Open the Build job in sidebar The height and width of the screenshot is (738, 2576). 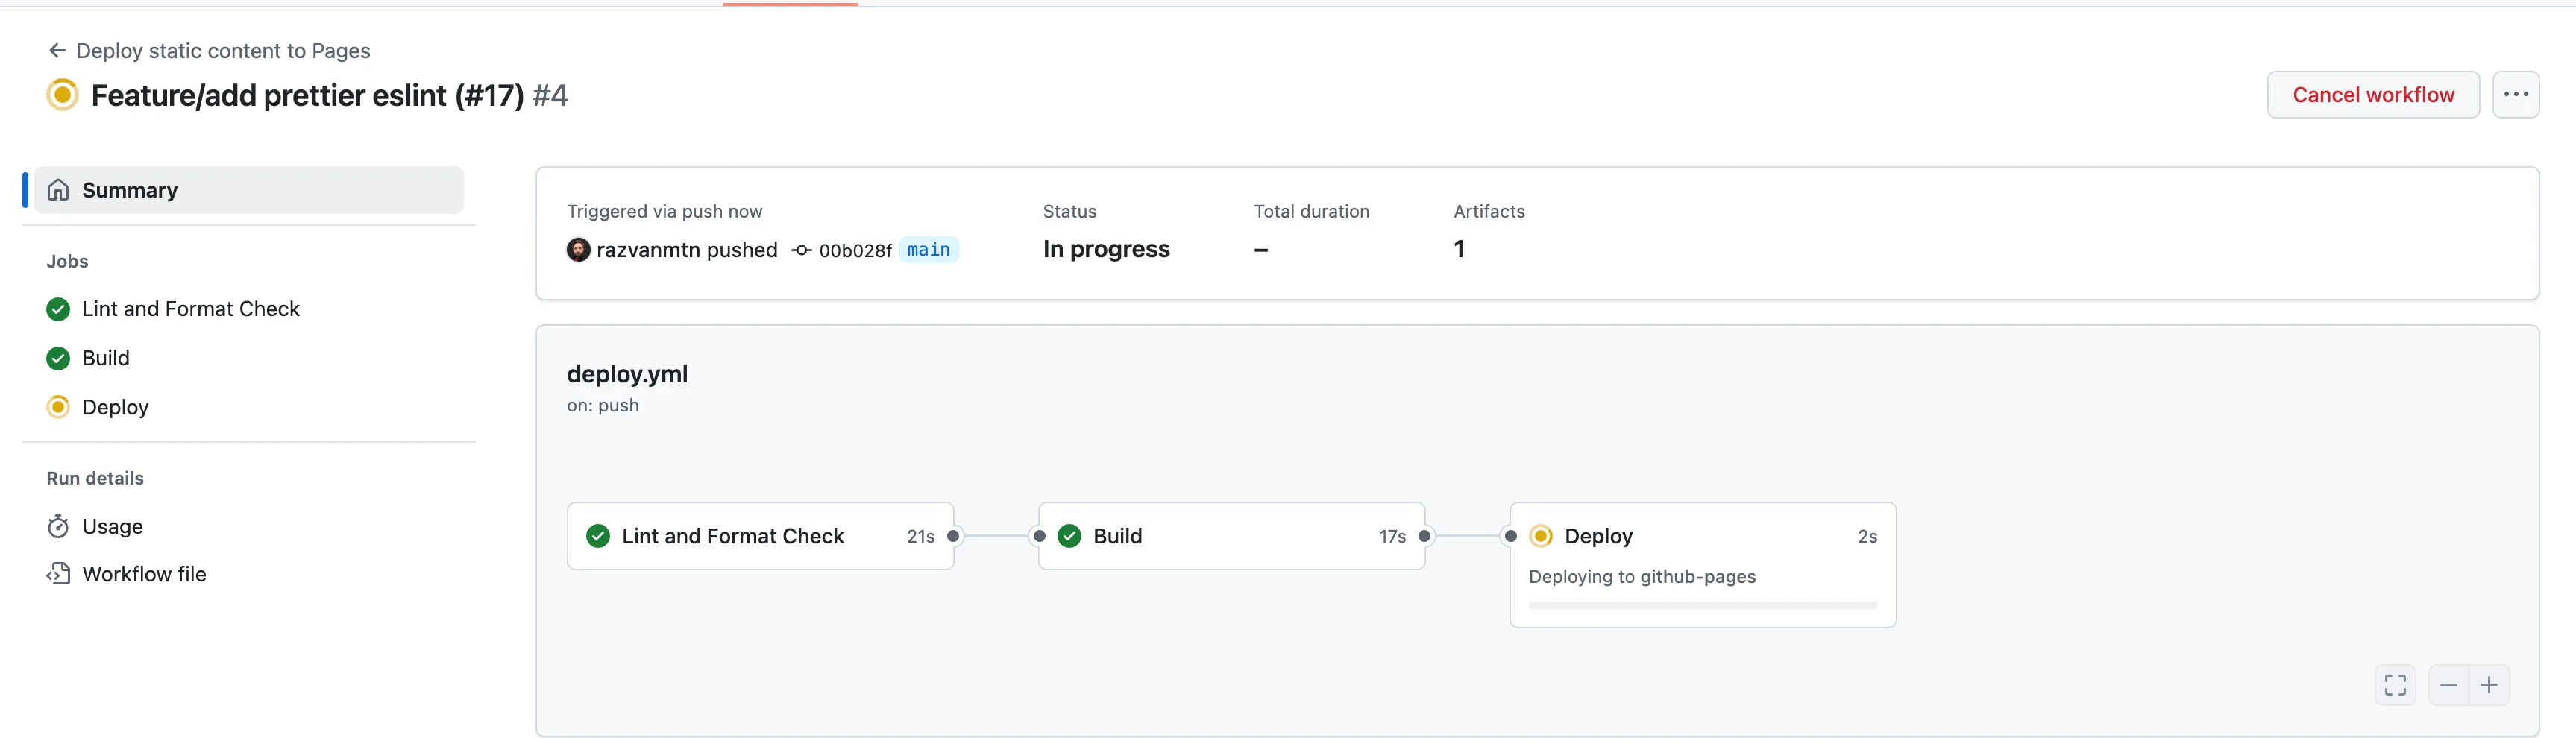[105, 358]
